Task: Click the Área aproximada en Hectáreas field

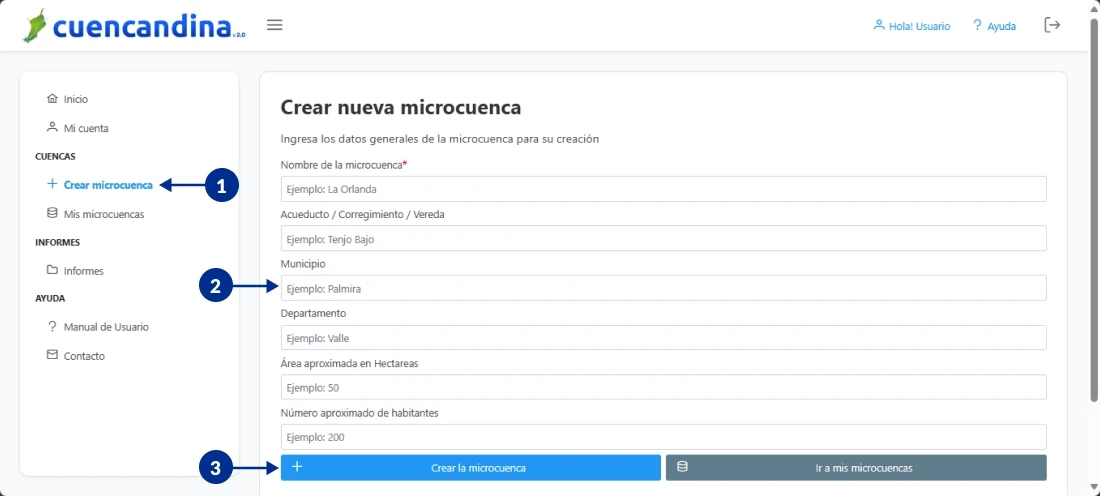Action: (x=663, y=387)
